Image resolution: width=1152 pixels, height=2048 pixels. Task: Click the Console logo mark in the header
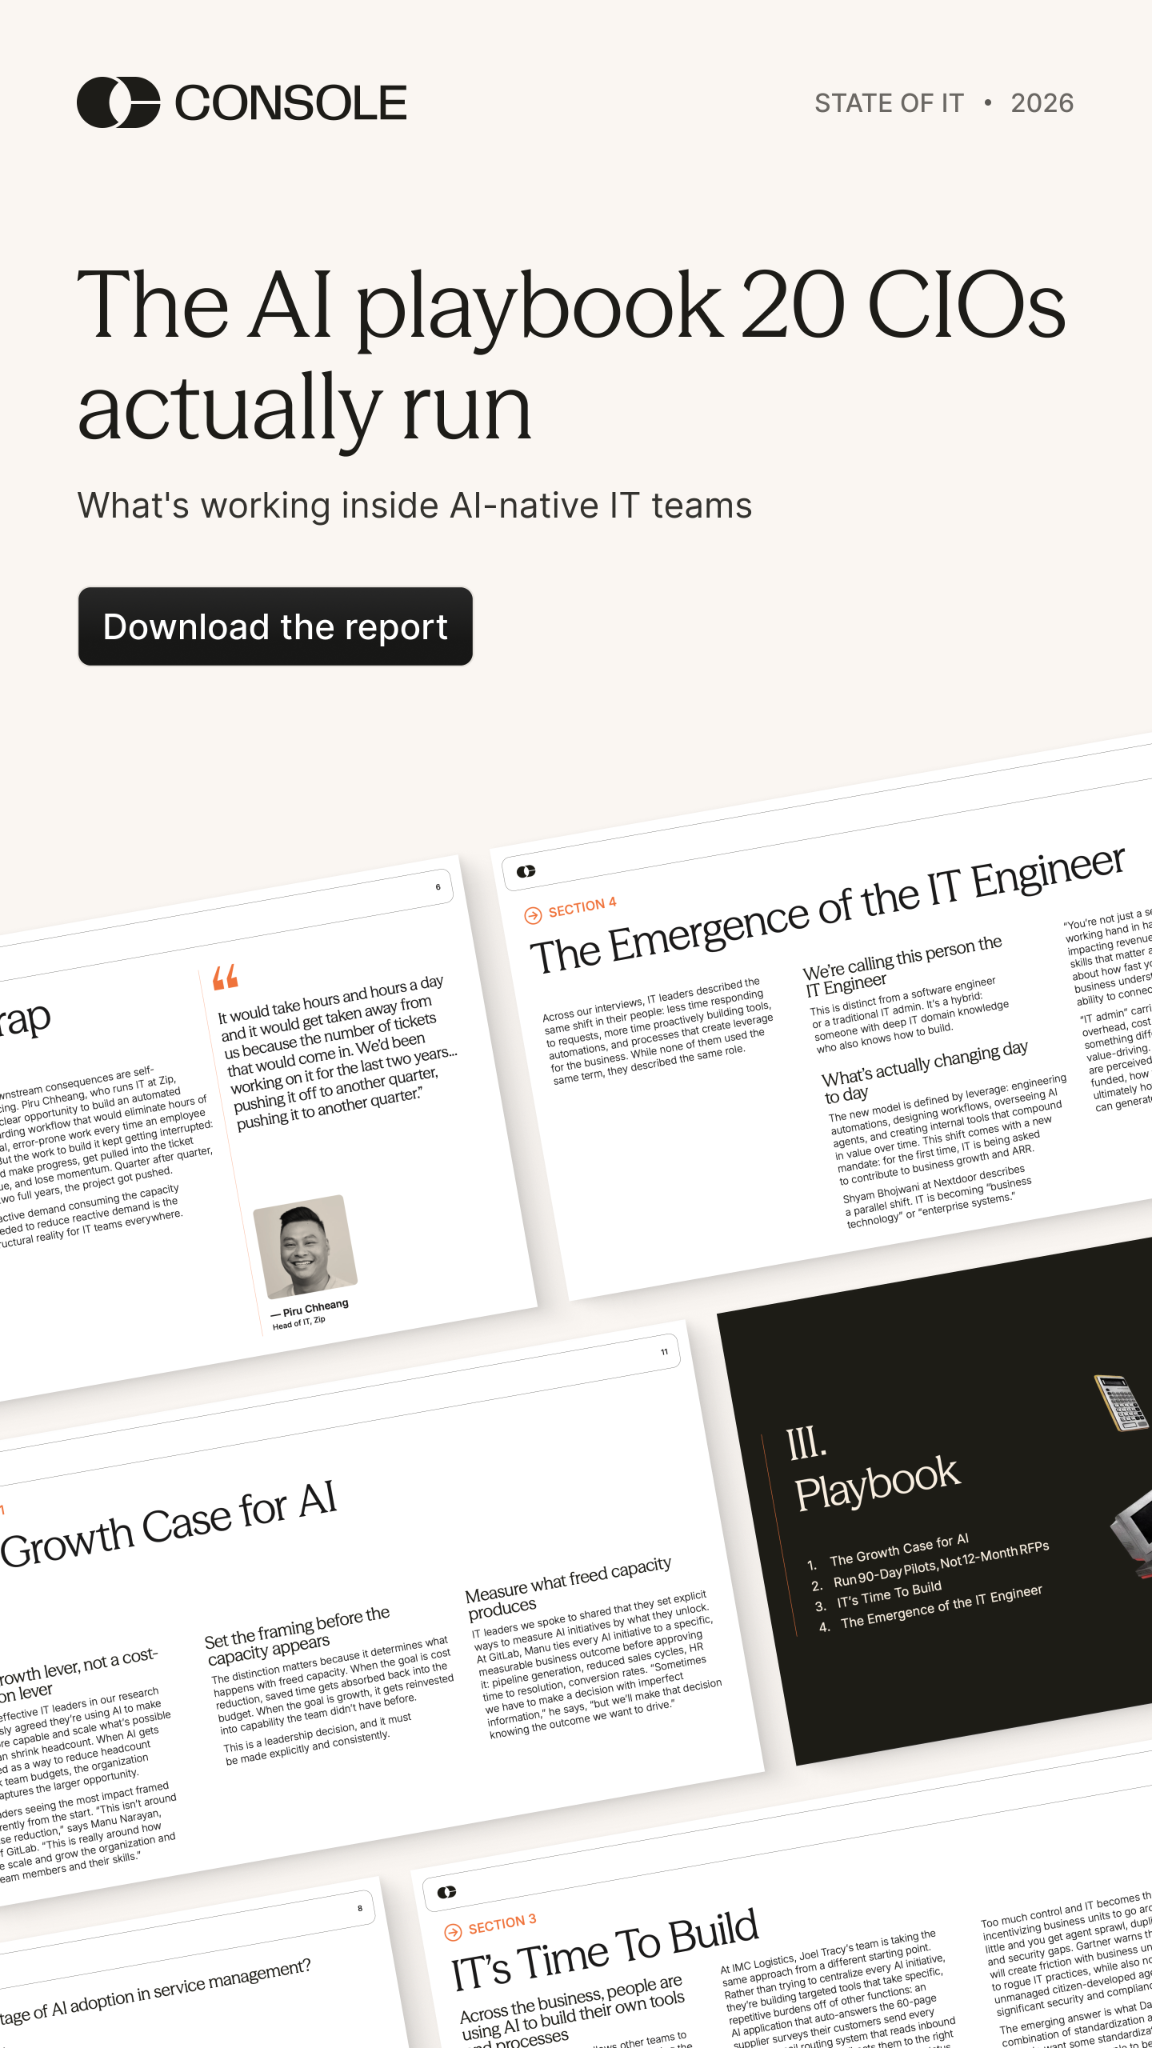coord(118,102)
